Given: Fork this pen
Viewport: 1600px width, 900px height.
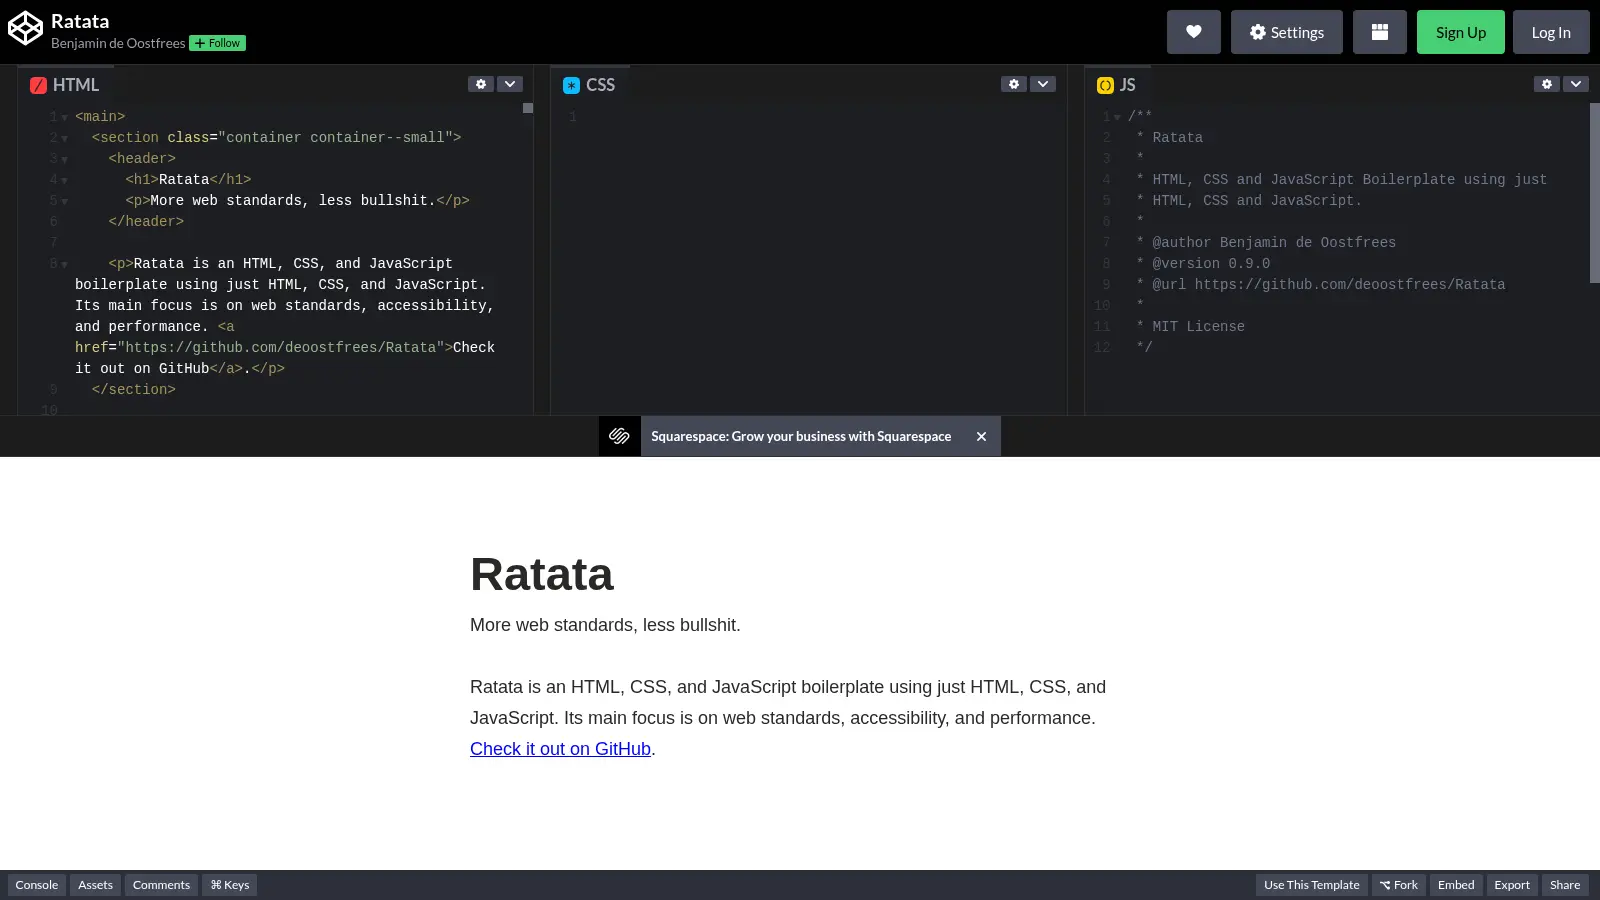Looking at the screenshot, I should pyautogui.click(x=1399, y=885).
